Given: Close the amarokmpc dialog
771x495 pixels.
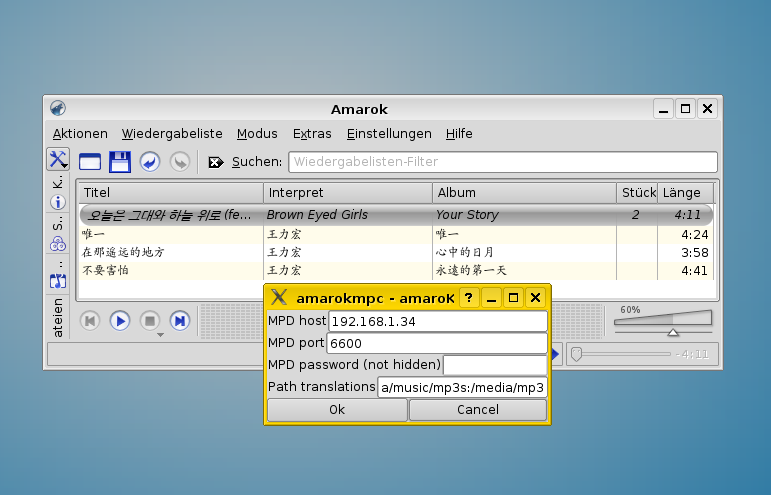Looking at the screenshot, I should [x=535, y=298].
